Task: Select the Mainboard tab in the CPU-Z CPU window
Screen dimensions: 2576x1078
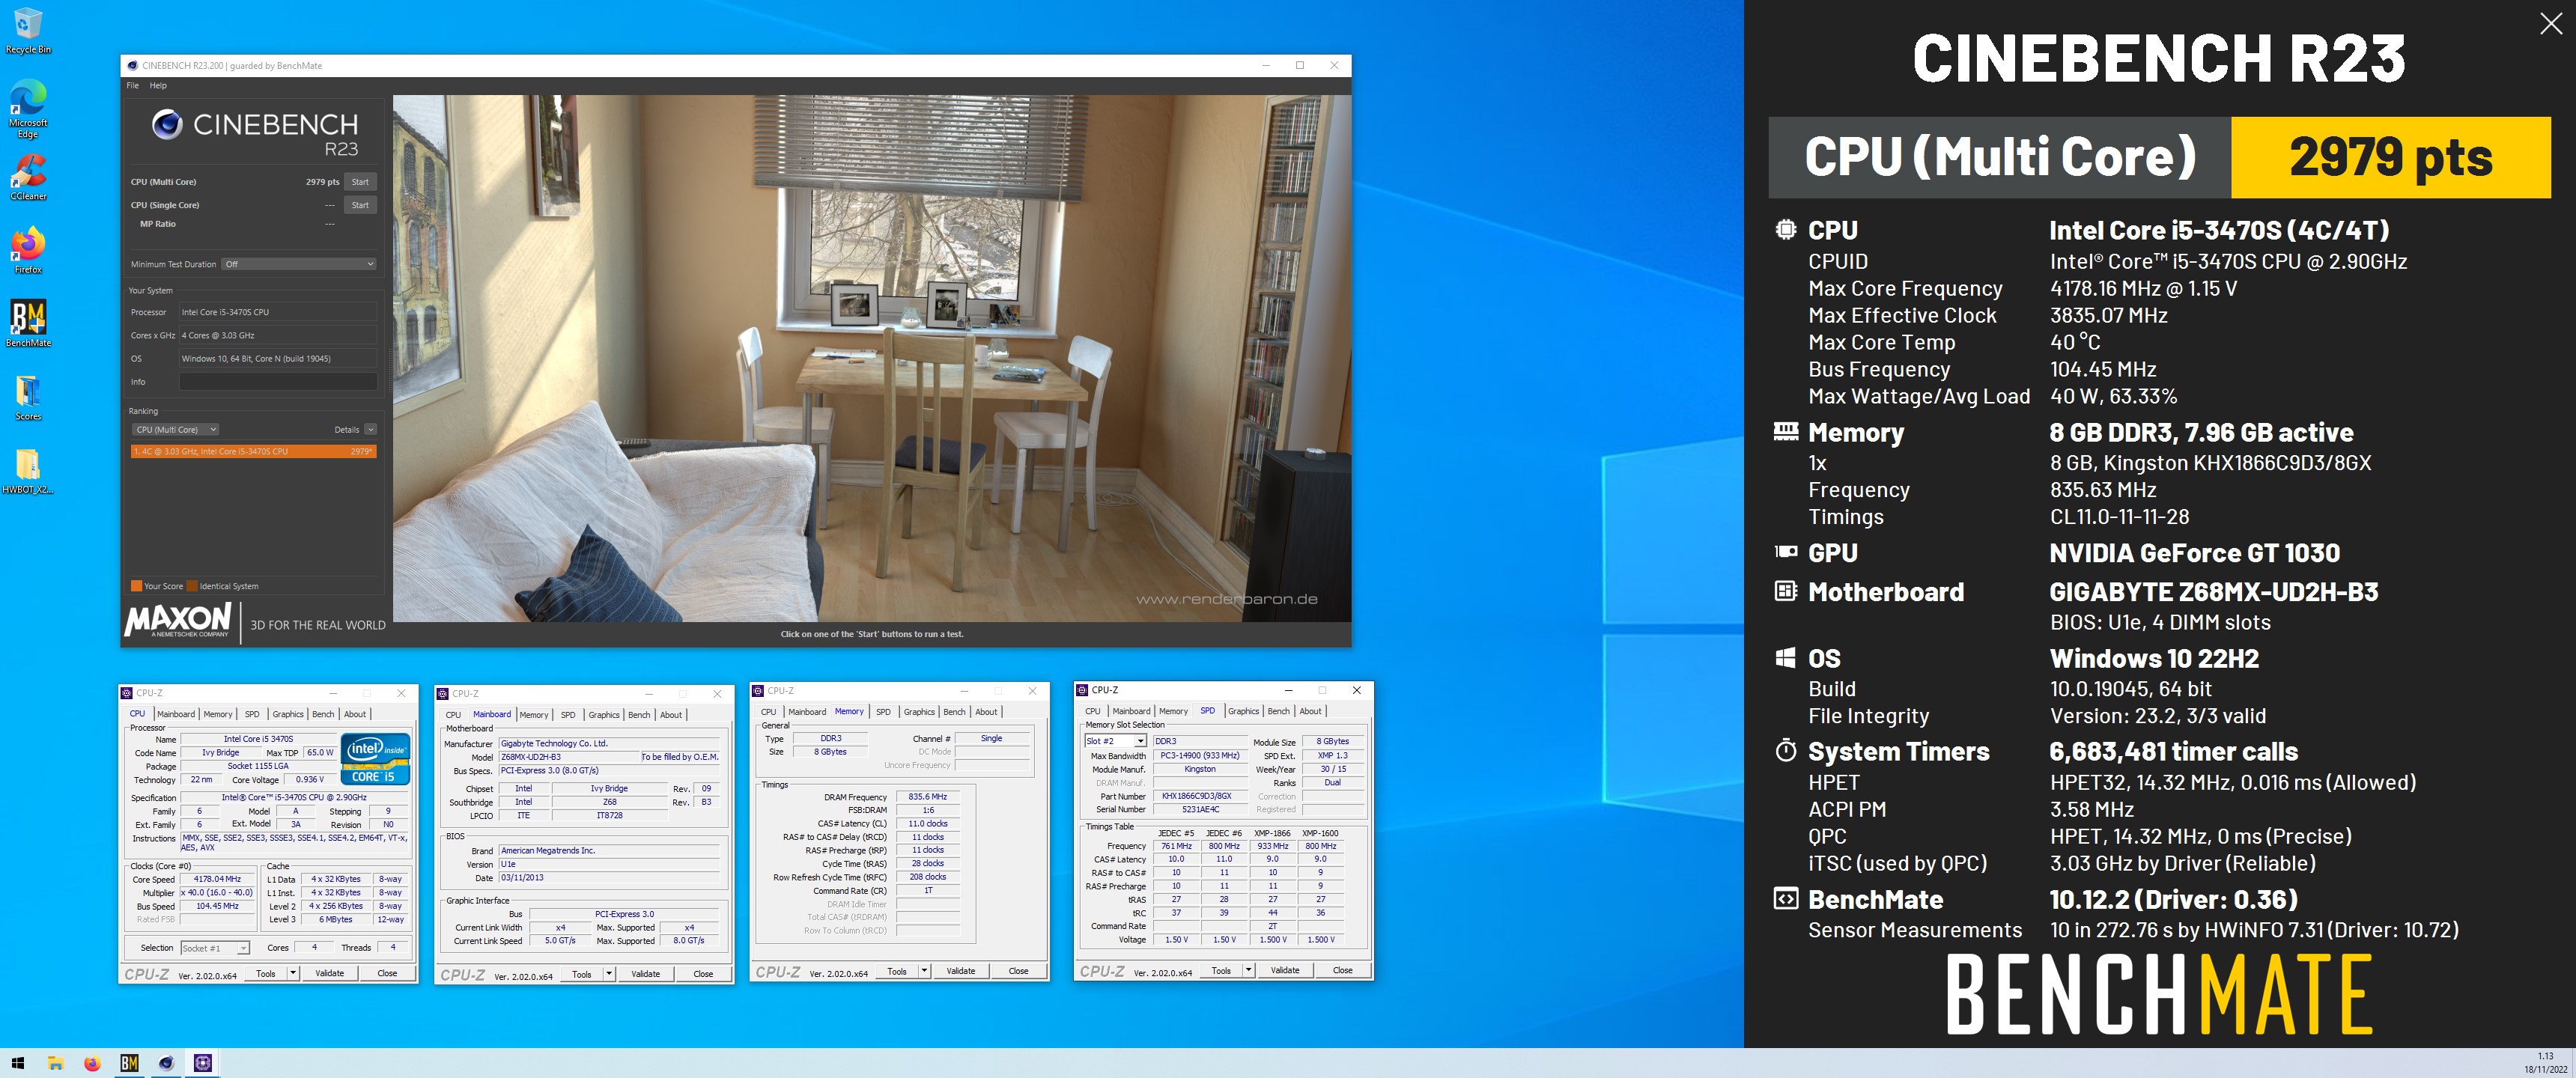Action: (176, 714)
